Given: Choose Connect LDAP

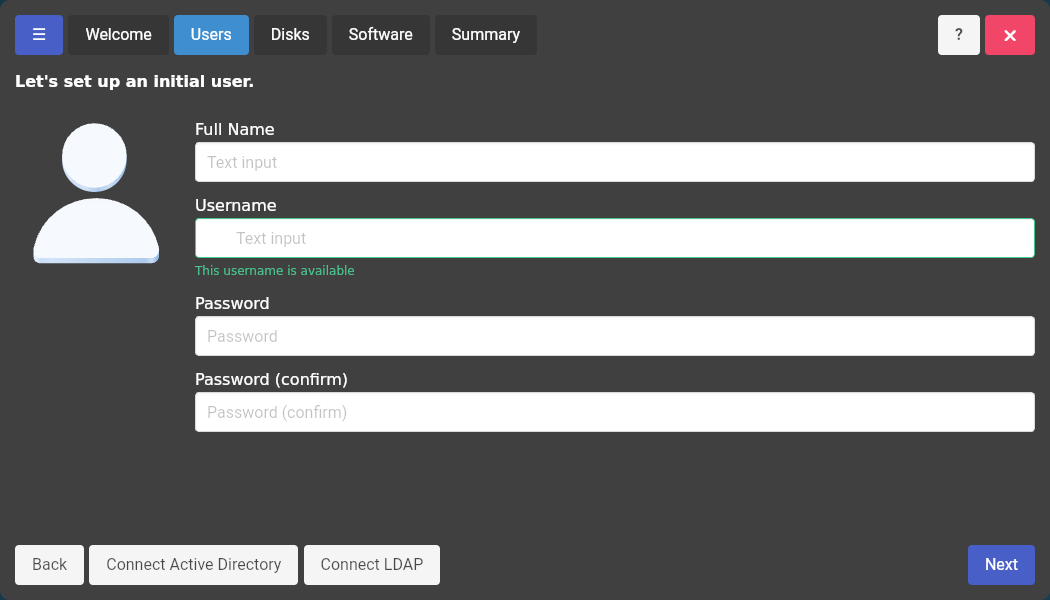Looking at the screenshot, I should (x=371, y=565).
